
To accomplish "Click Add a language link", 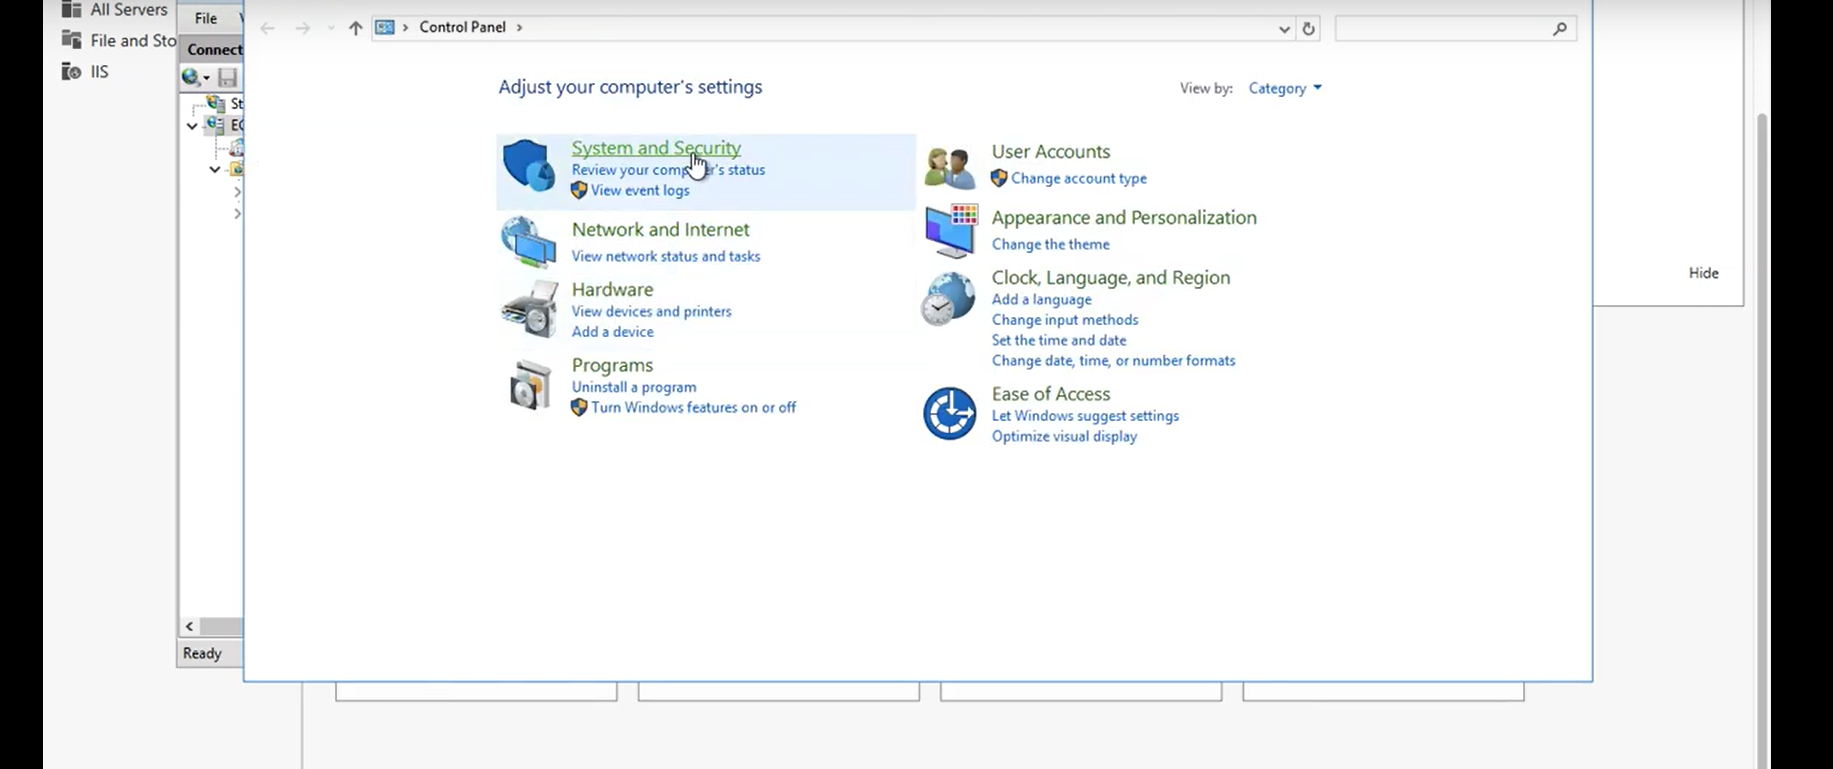I will (x=1041, y=299).
